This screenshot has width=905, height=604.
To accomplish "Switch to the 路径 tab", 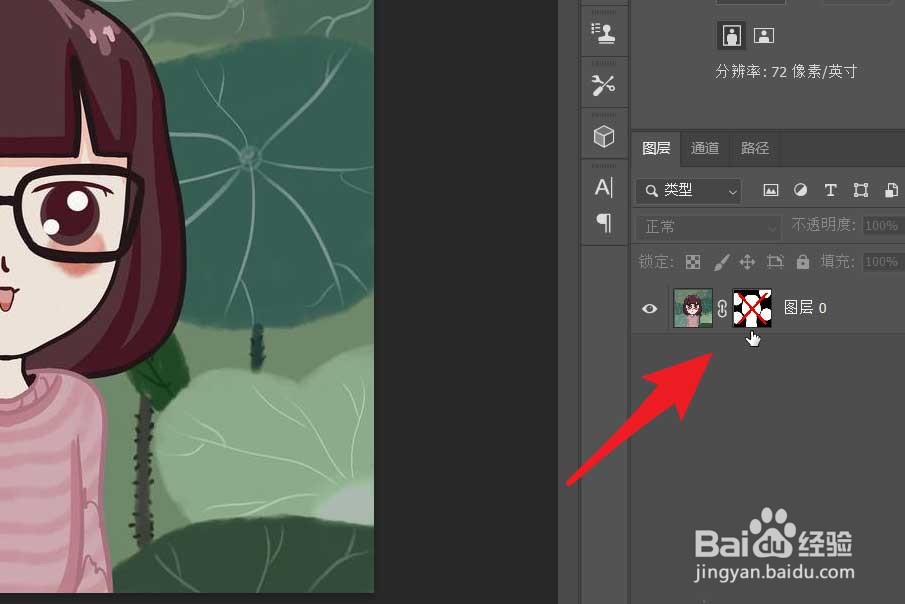I will coord(755,148).
